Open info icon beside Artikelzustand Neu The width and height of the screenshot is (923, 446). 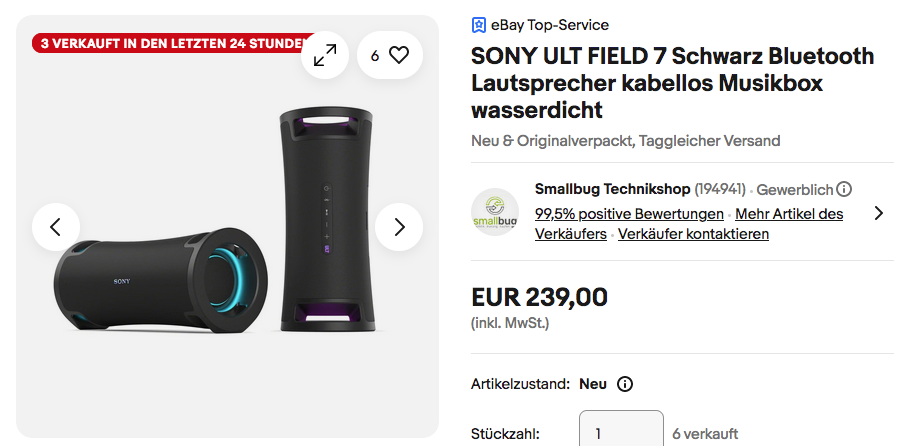[625, 384]
